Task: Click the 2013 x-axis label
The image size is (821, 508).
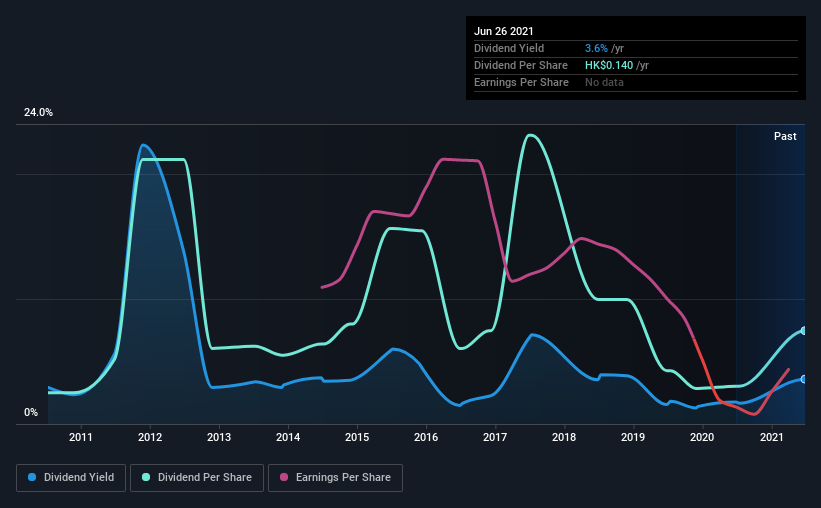Action: click(219, 437)
